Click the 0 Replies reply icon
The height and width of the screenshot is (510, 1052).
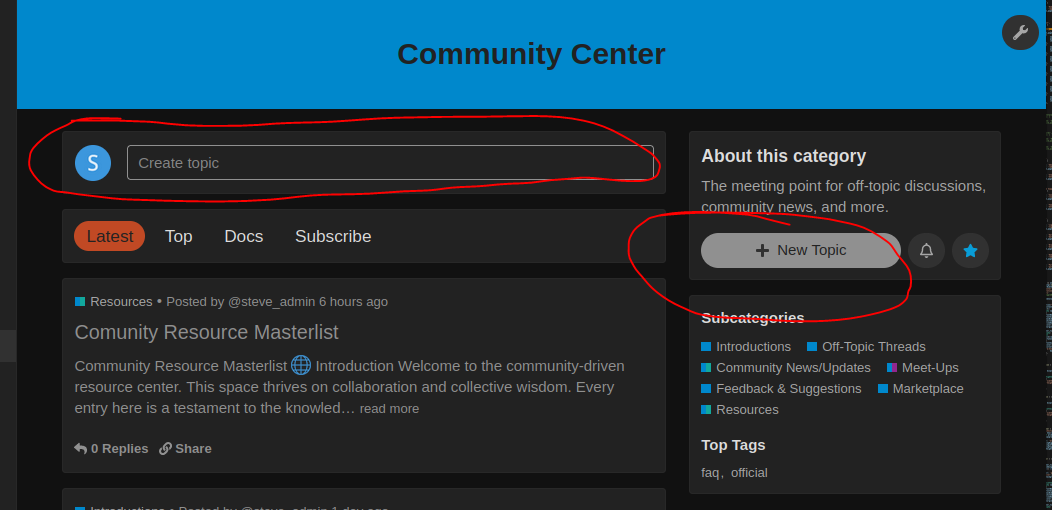click(81, 448)
